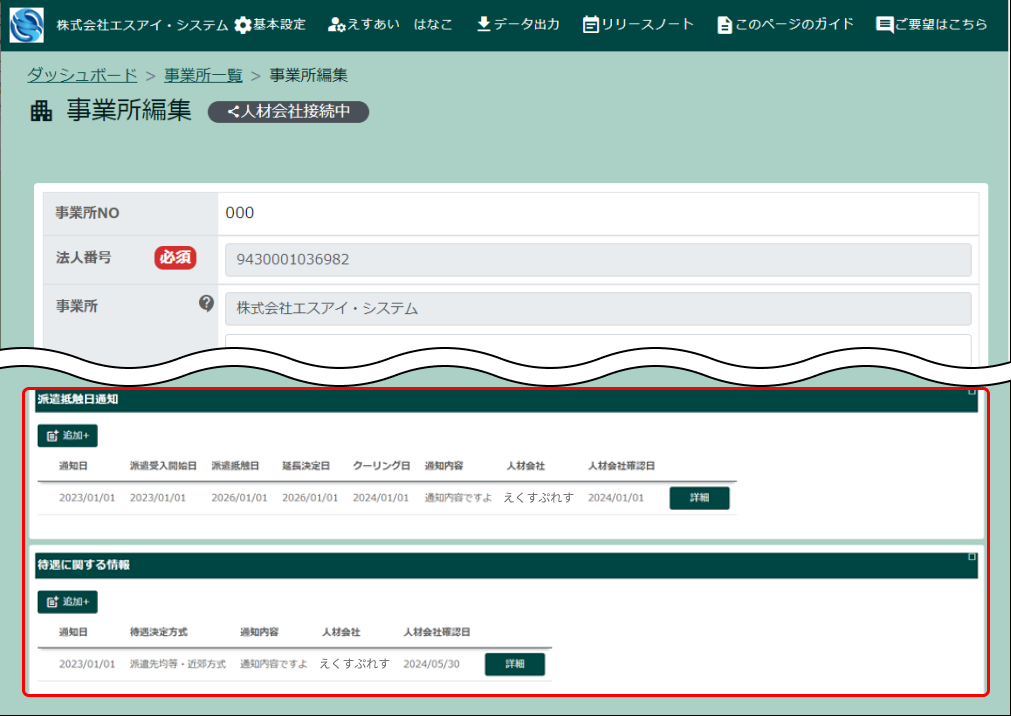
Task: Click the 法人番号 input field
Action: [598, 259]
